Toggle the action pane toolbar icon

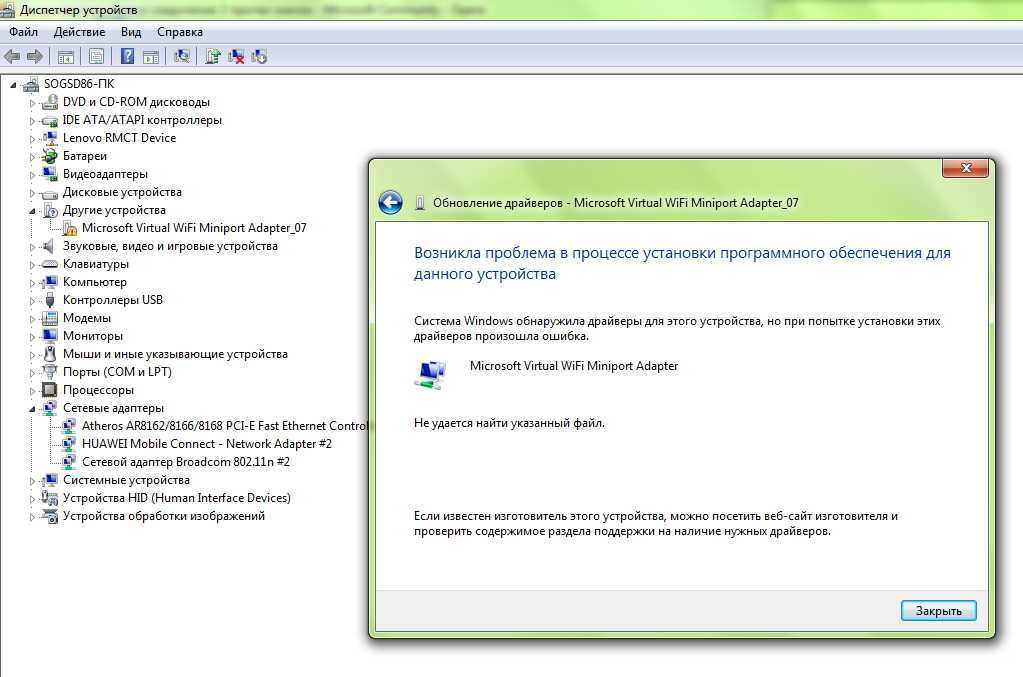pyautogui.click(x=151, y=57)
